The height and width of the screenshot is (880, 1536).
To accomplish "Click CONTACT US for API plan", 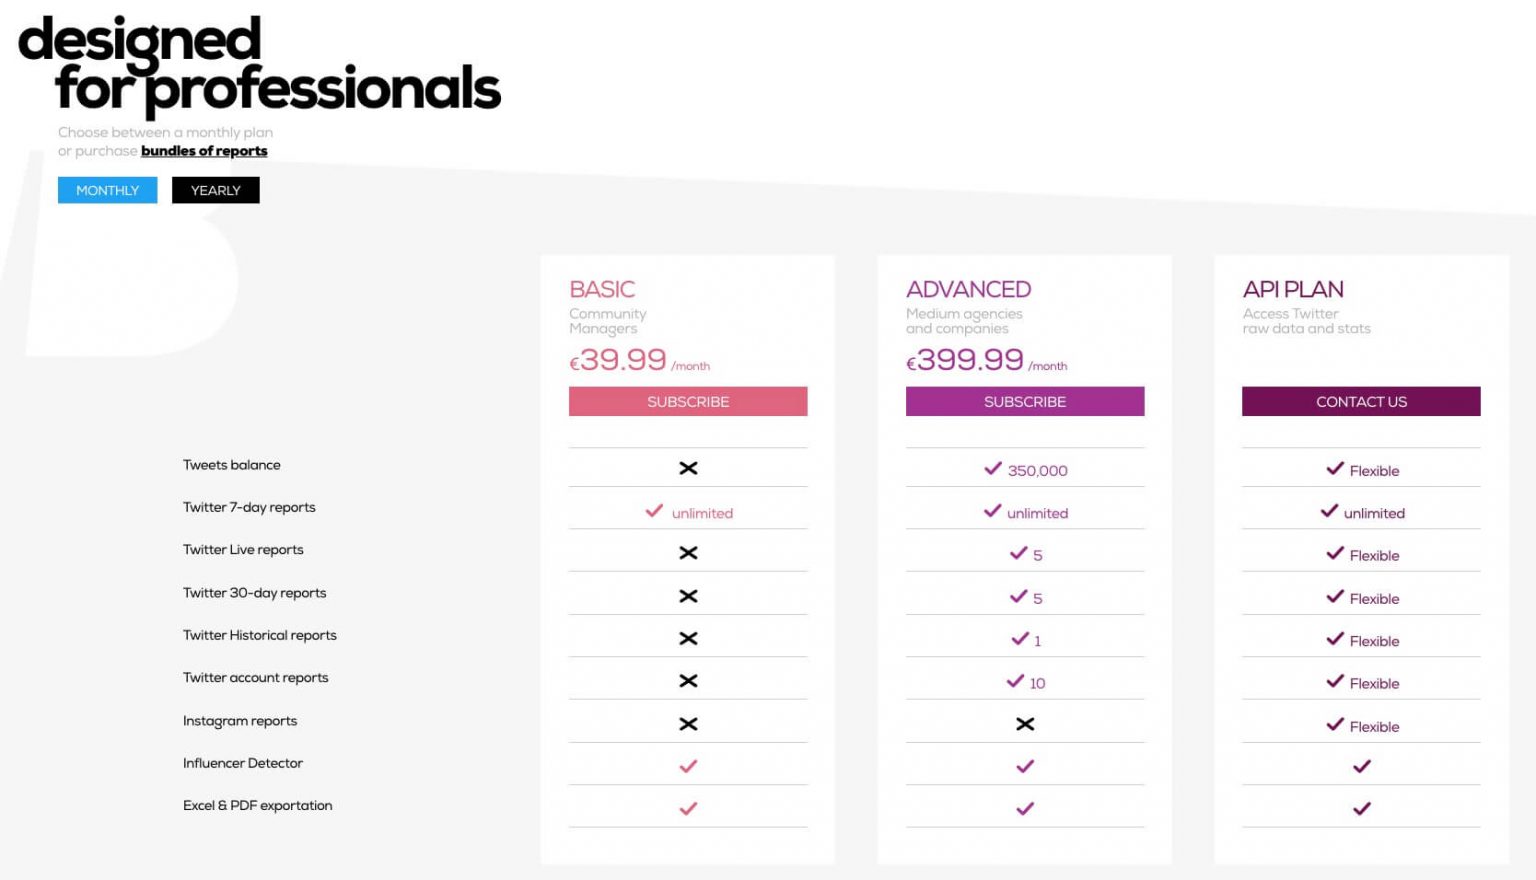I will tap(1361, 401).
